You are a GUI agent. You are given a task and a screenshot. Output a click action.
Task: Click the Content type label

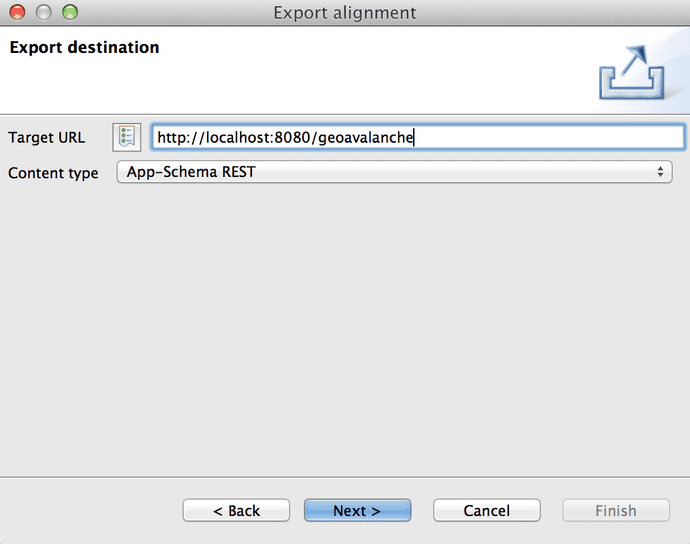click(x=53, y=173)
